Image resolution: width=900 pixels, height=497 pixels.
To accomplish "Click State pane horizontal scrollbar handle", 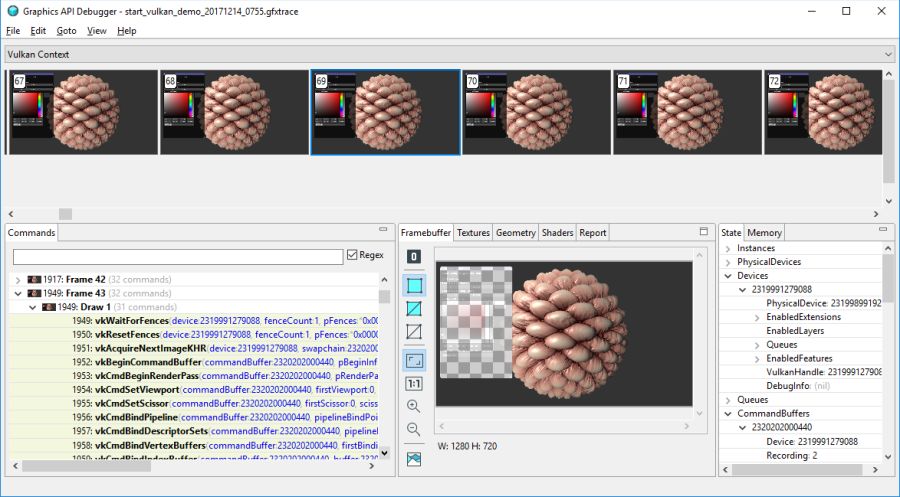I will click(797, 469).
